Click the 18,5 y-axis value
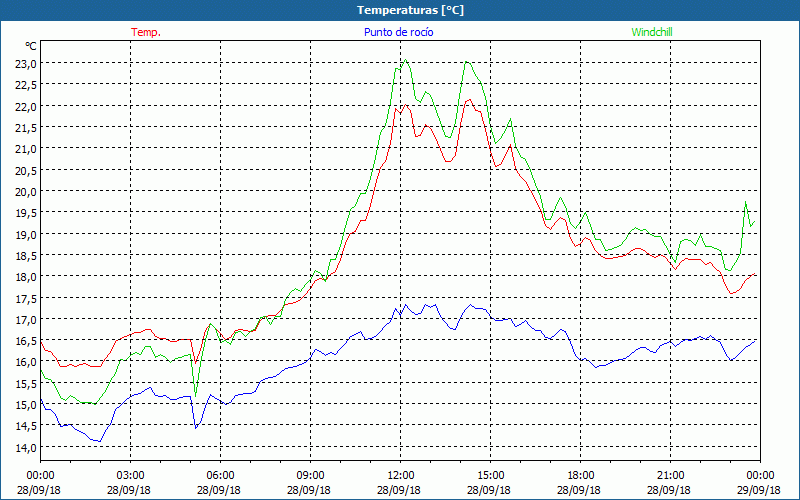Image resolution: width=800 pixels, height=500 pixels. [x=26, y=256]
